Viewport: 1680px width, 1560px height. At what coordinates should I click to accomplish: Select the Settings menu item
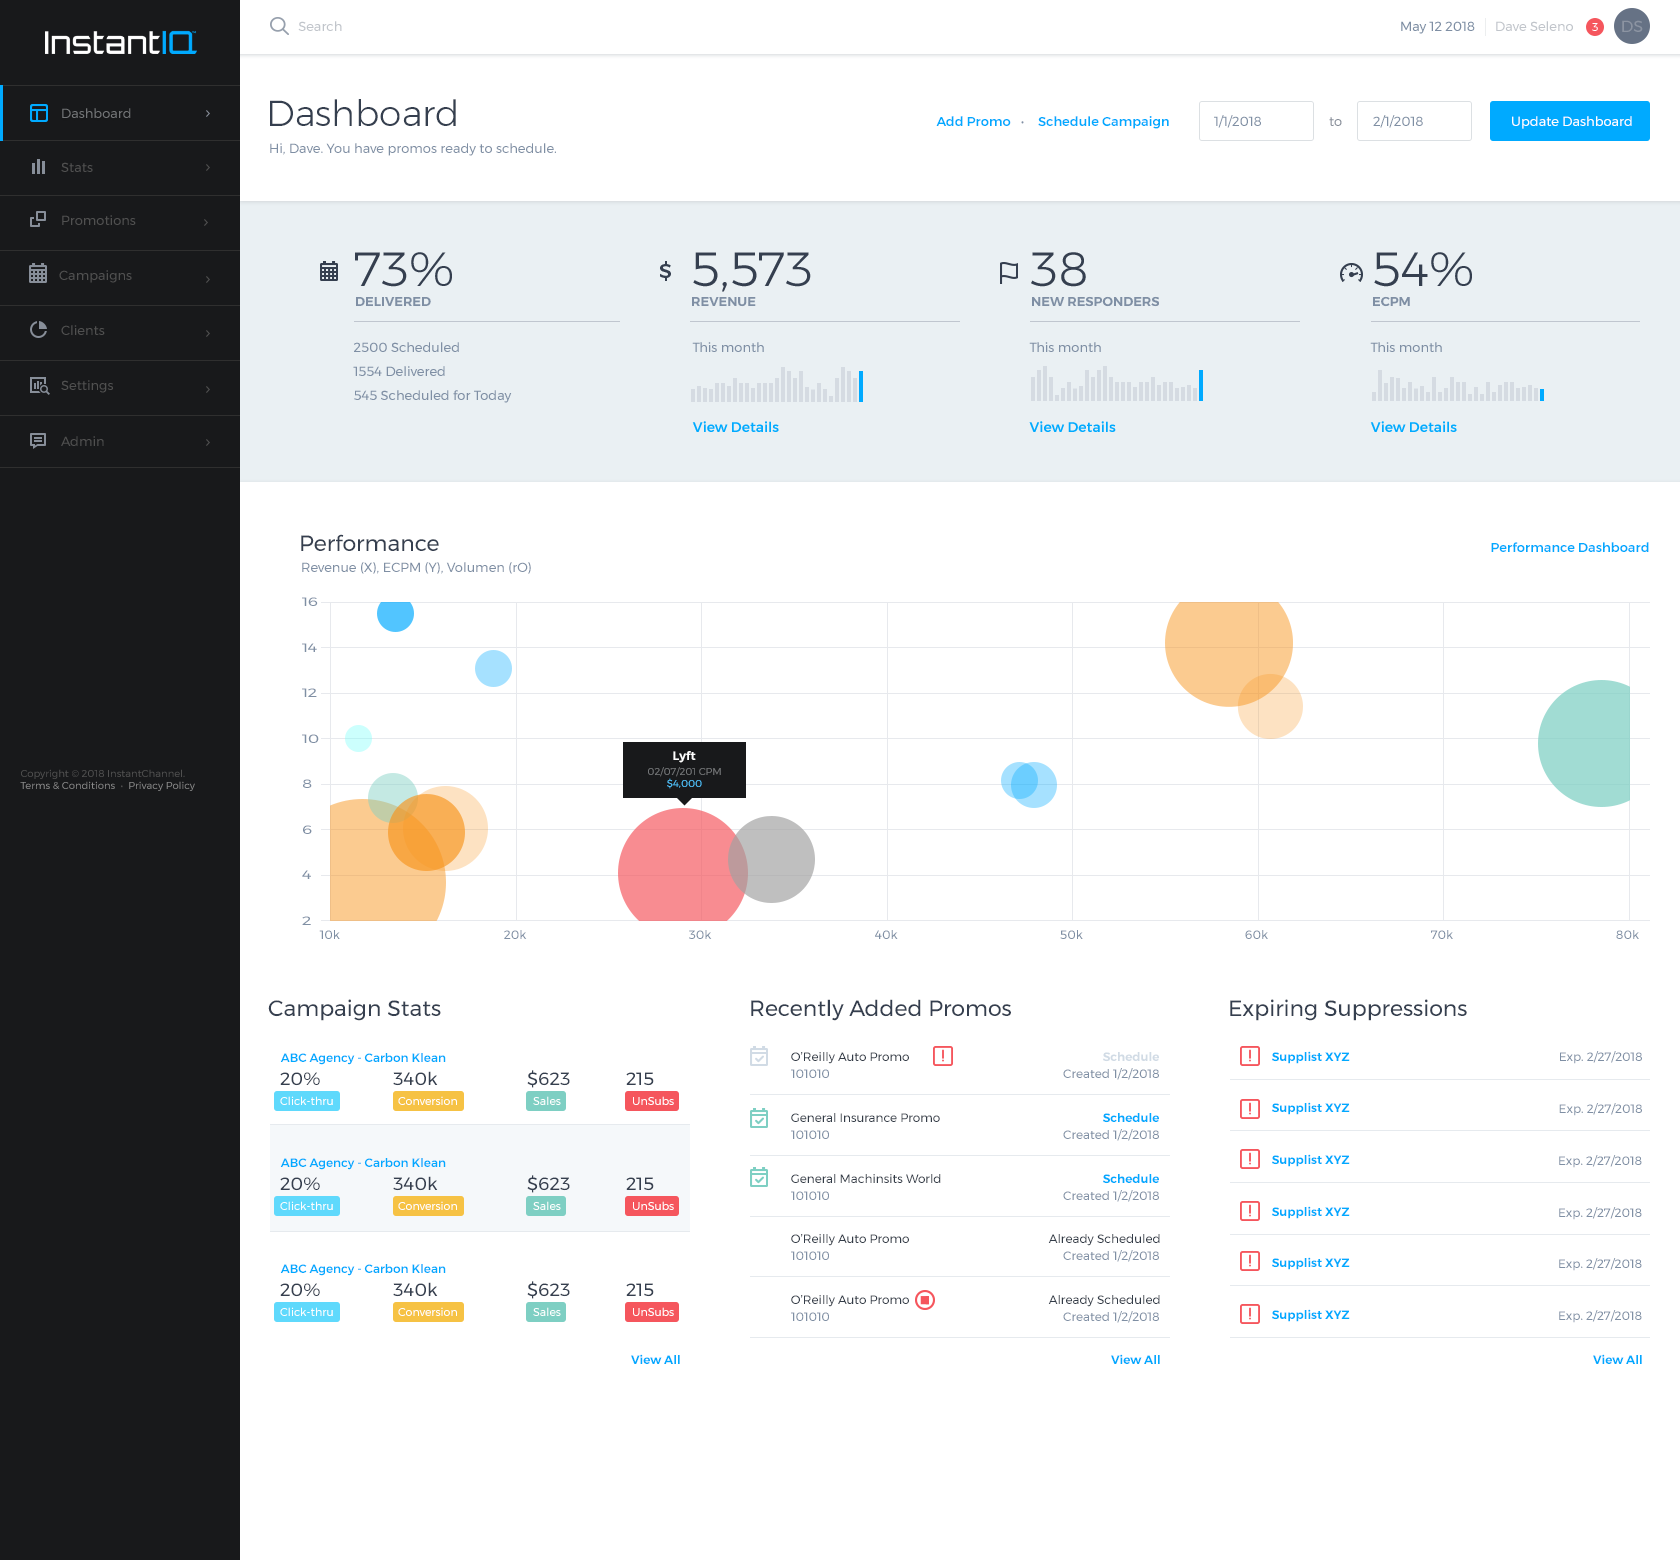[x=87, y=385]
